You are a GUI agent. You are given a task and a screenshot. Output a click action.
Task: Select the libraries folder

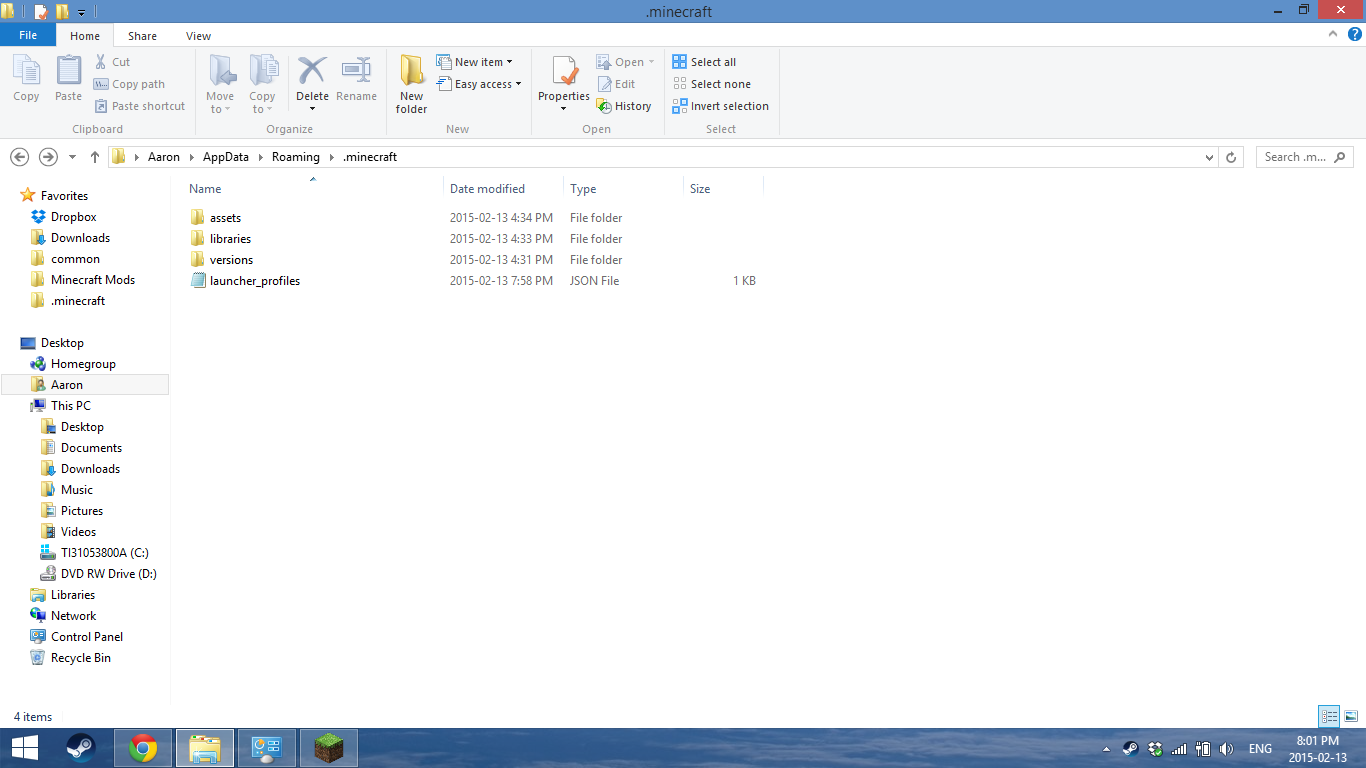[230, 239]
